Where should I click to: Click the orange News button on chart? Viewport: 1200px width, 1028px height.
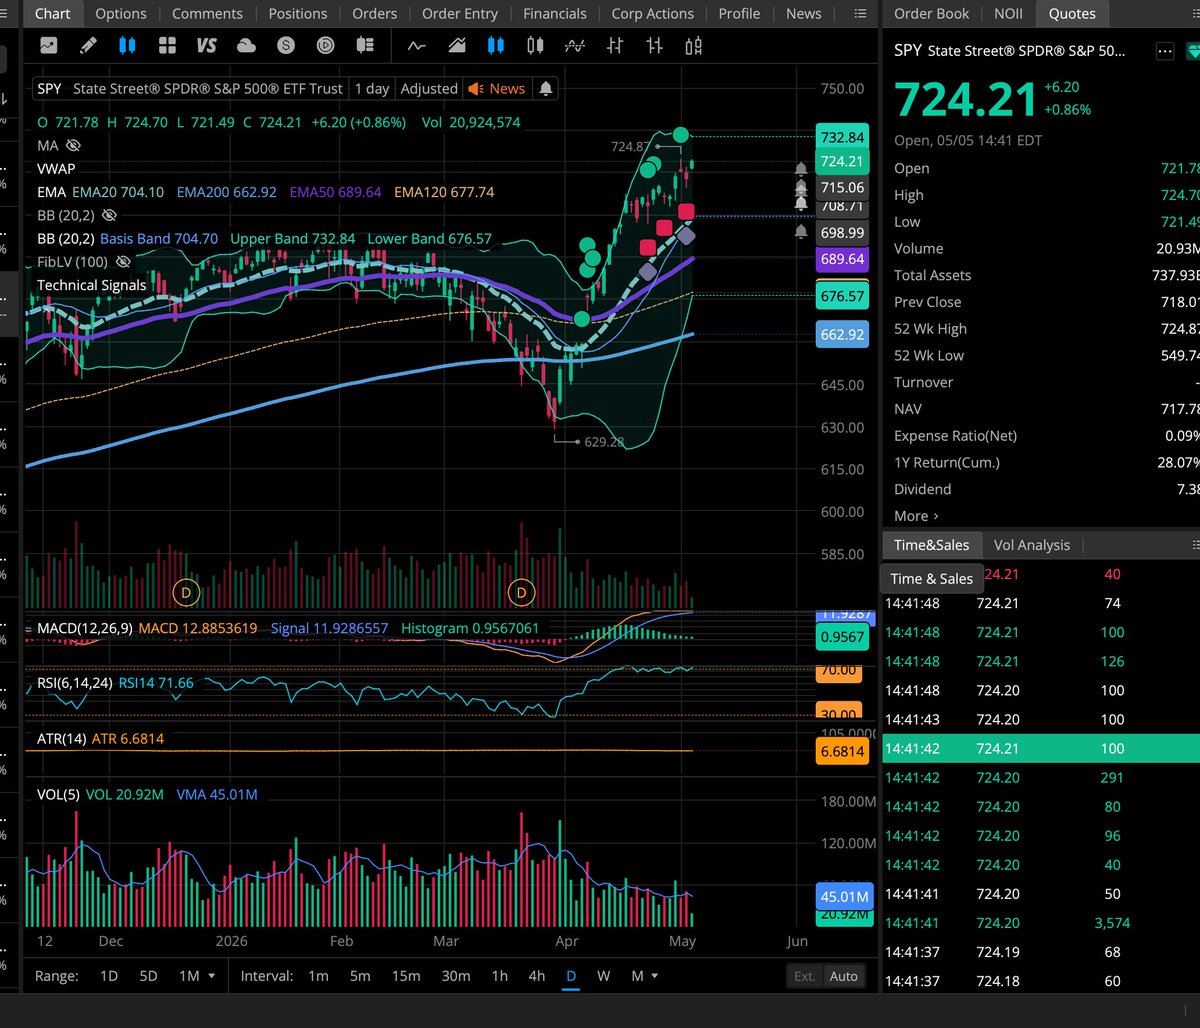point(497,88)
